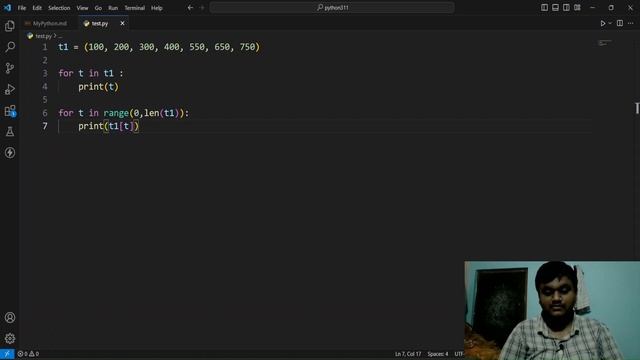Click Ln 7, Col 17 in status bar
The image size is (640, 360).
pos(408,354)
